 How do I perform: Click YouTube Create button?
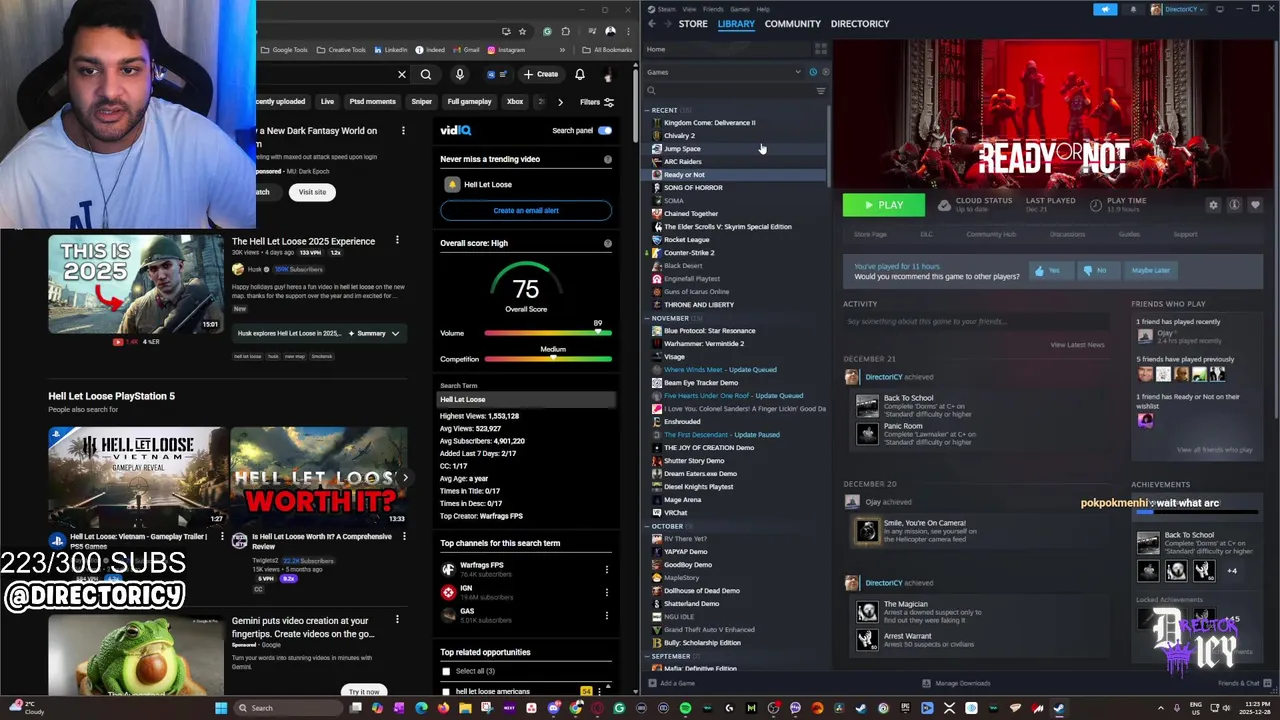coord(541,74)
